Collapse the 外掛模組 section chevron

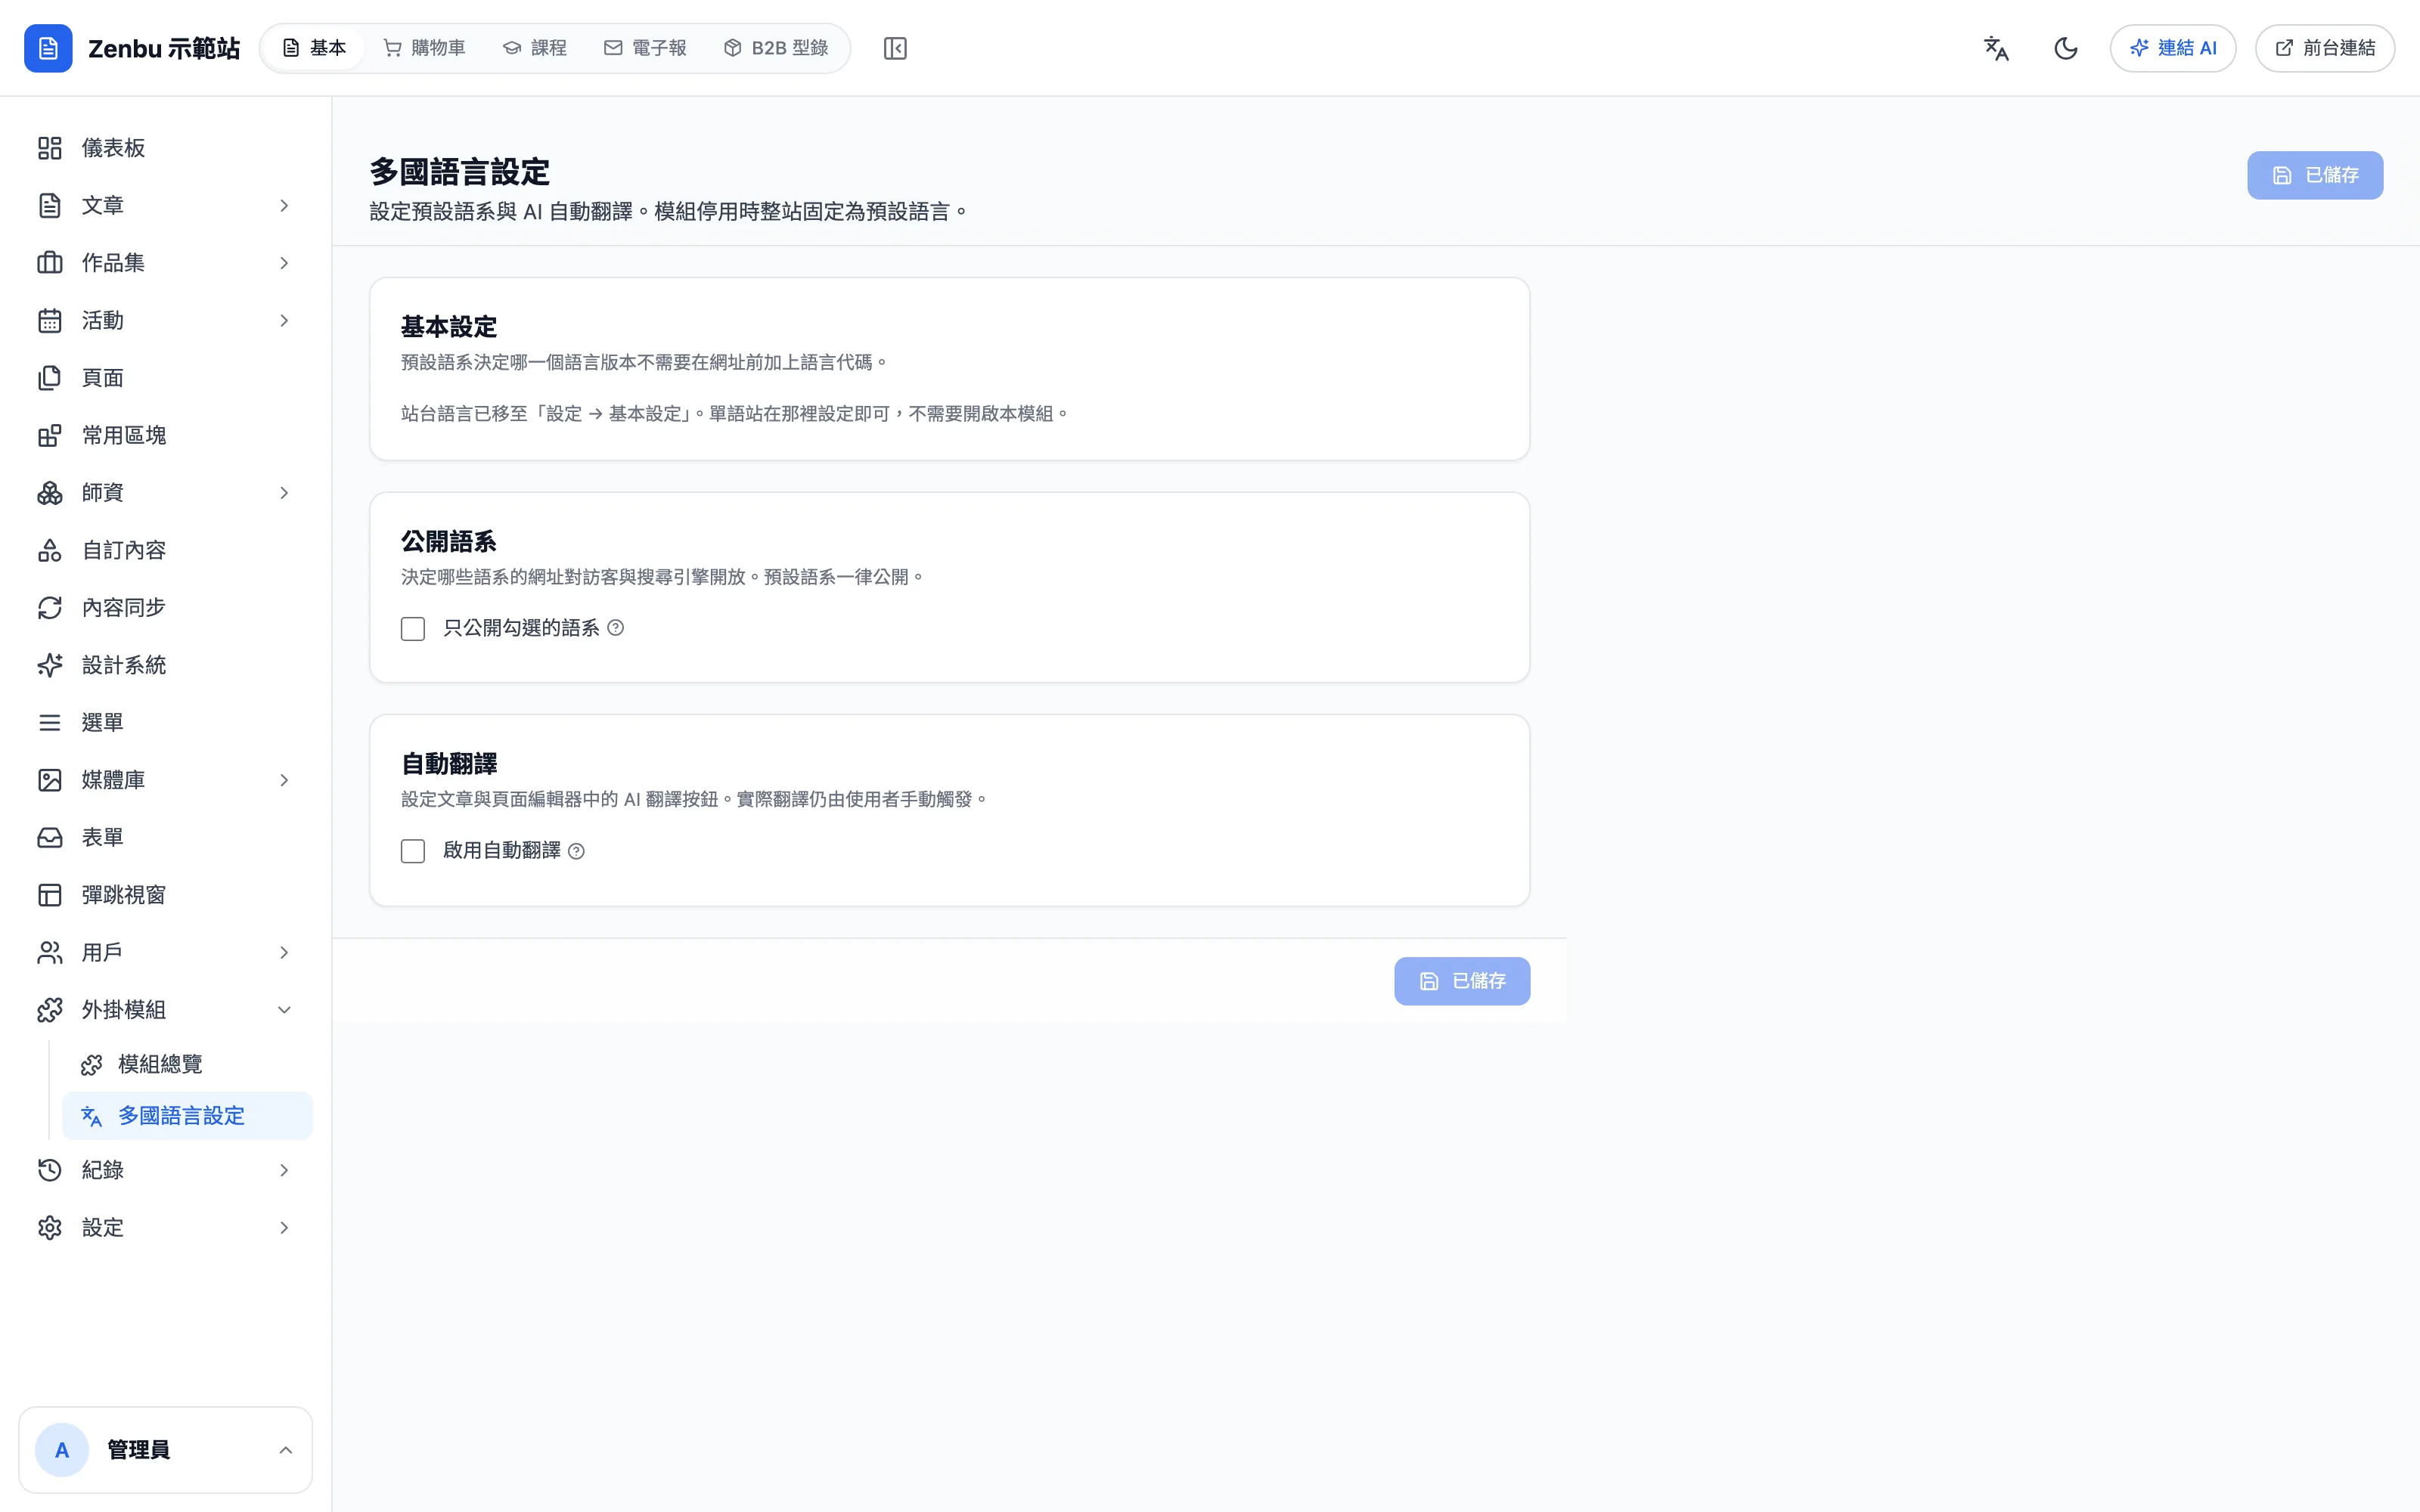click(x=284, y=1010)
